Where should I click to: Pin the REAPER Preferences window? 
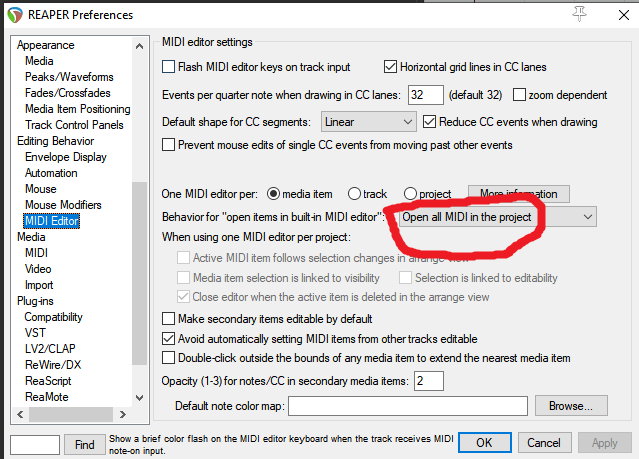580,14
